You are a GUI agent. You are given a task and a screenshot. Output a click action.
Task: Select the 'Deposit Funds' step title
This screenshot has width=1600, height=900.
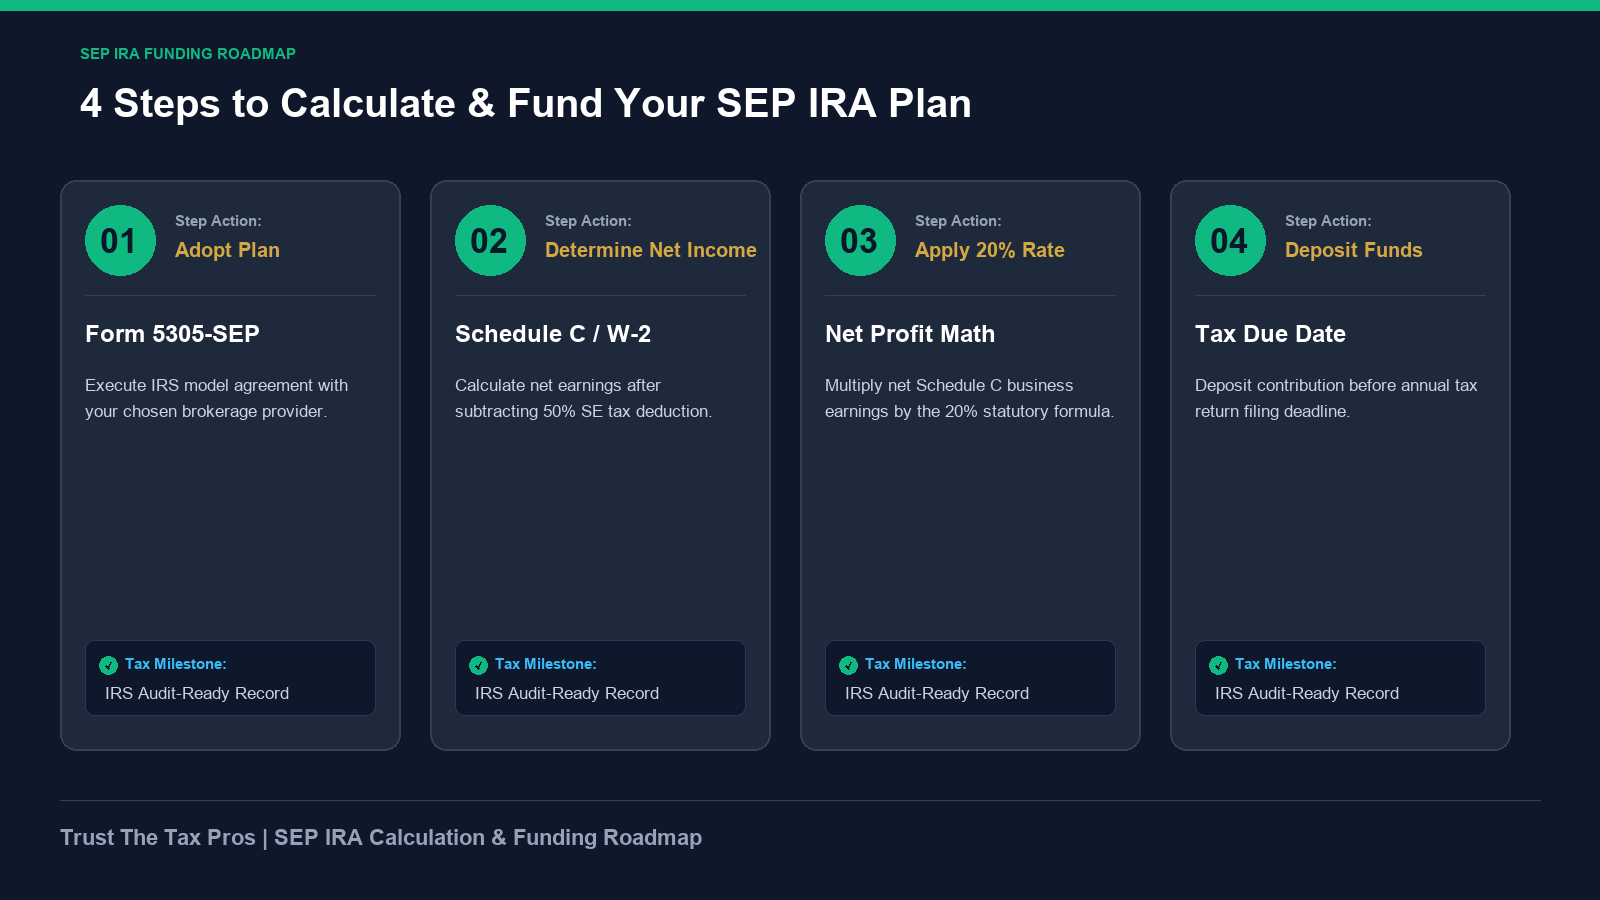click(x=1353, y=250)
